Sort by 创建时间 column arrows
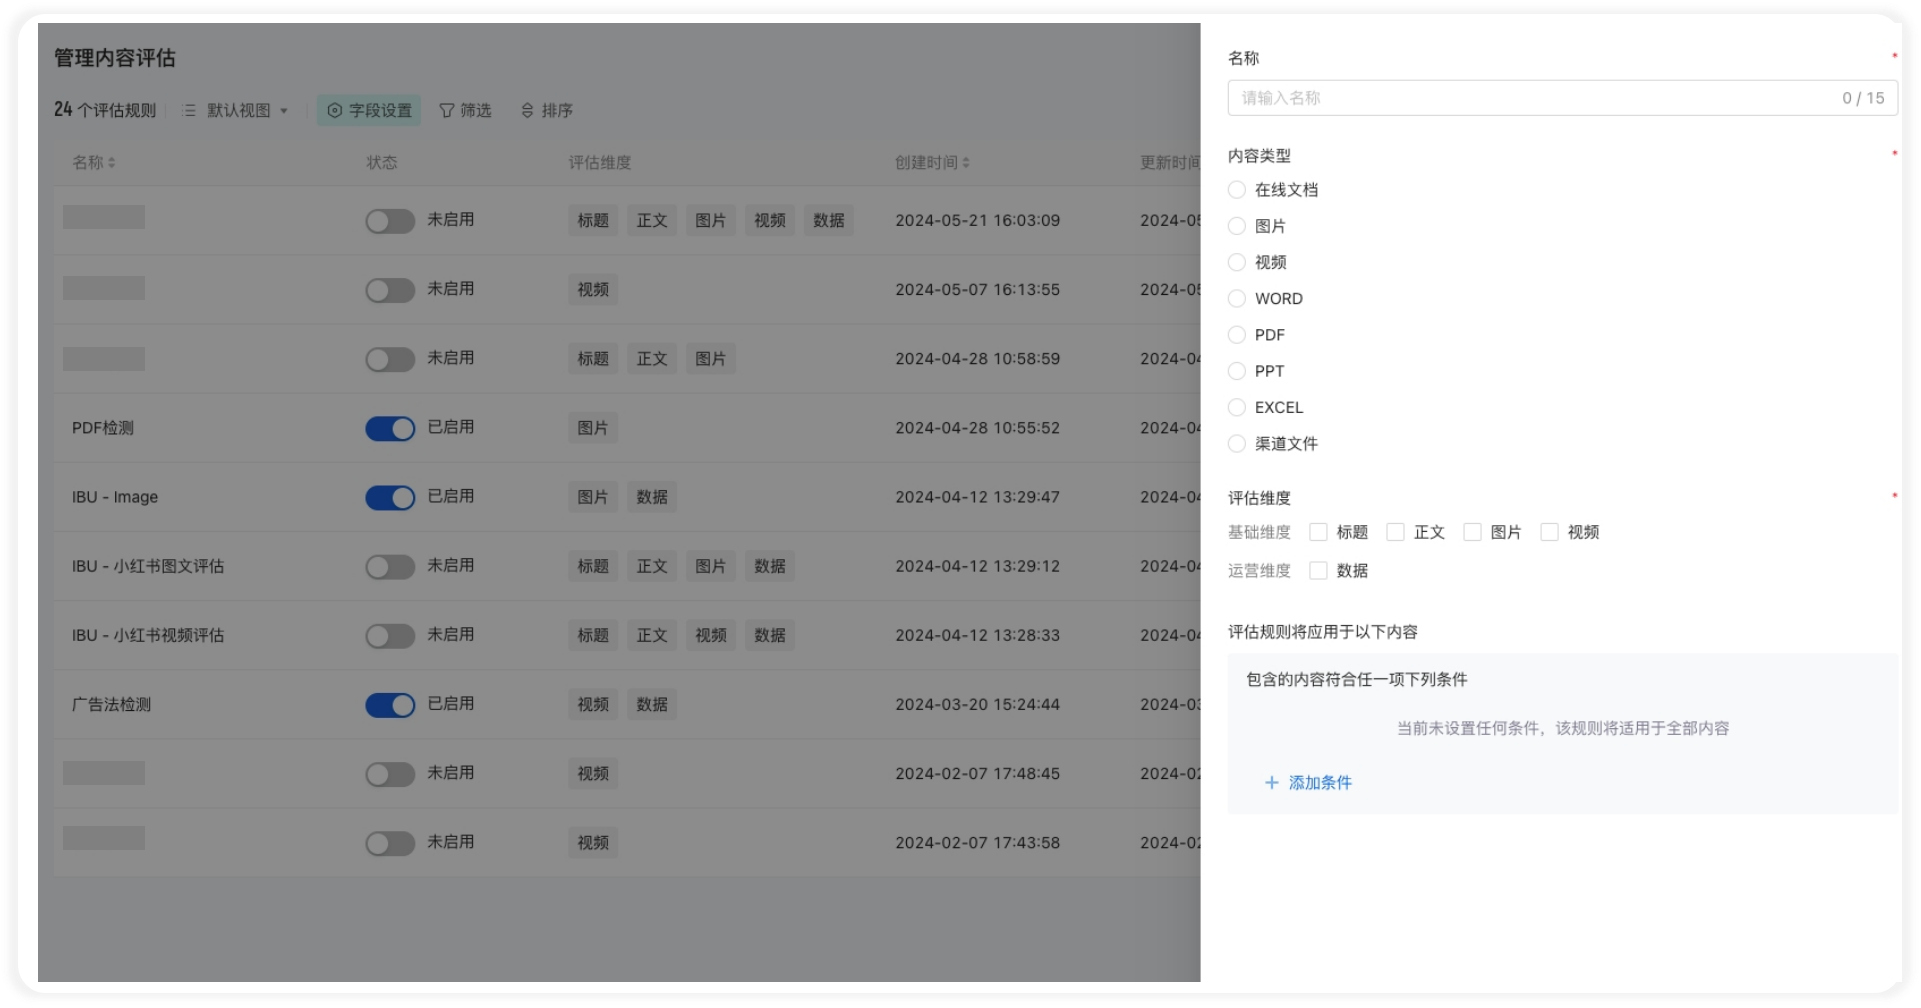Screen dimensions: 1921x1008 pos(966,163)
